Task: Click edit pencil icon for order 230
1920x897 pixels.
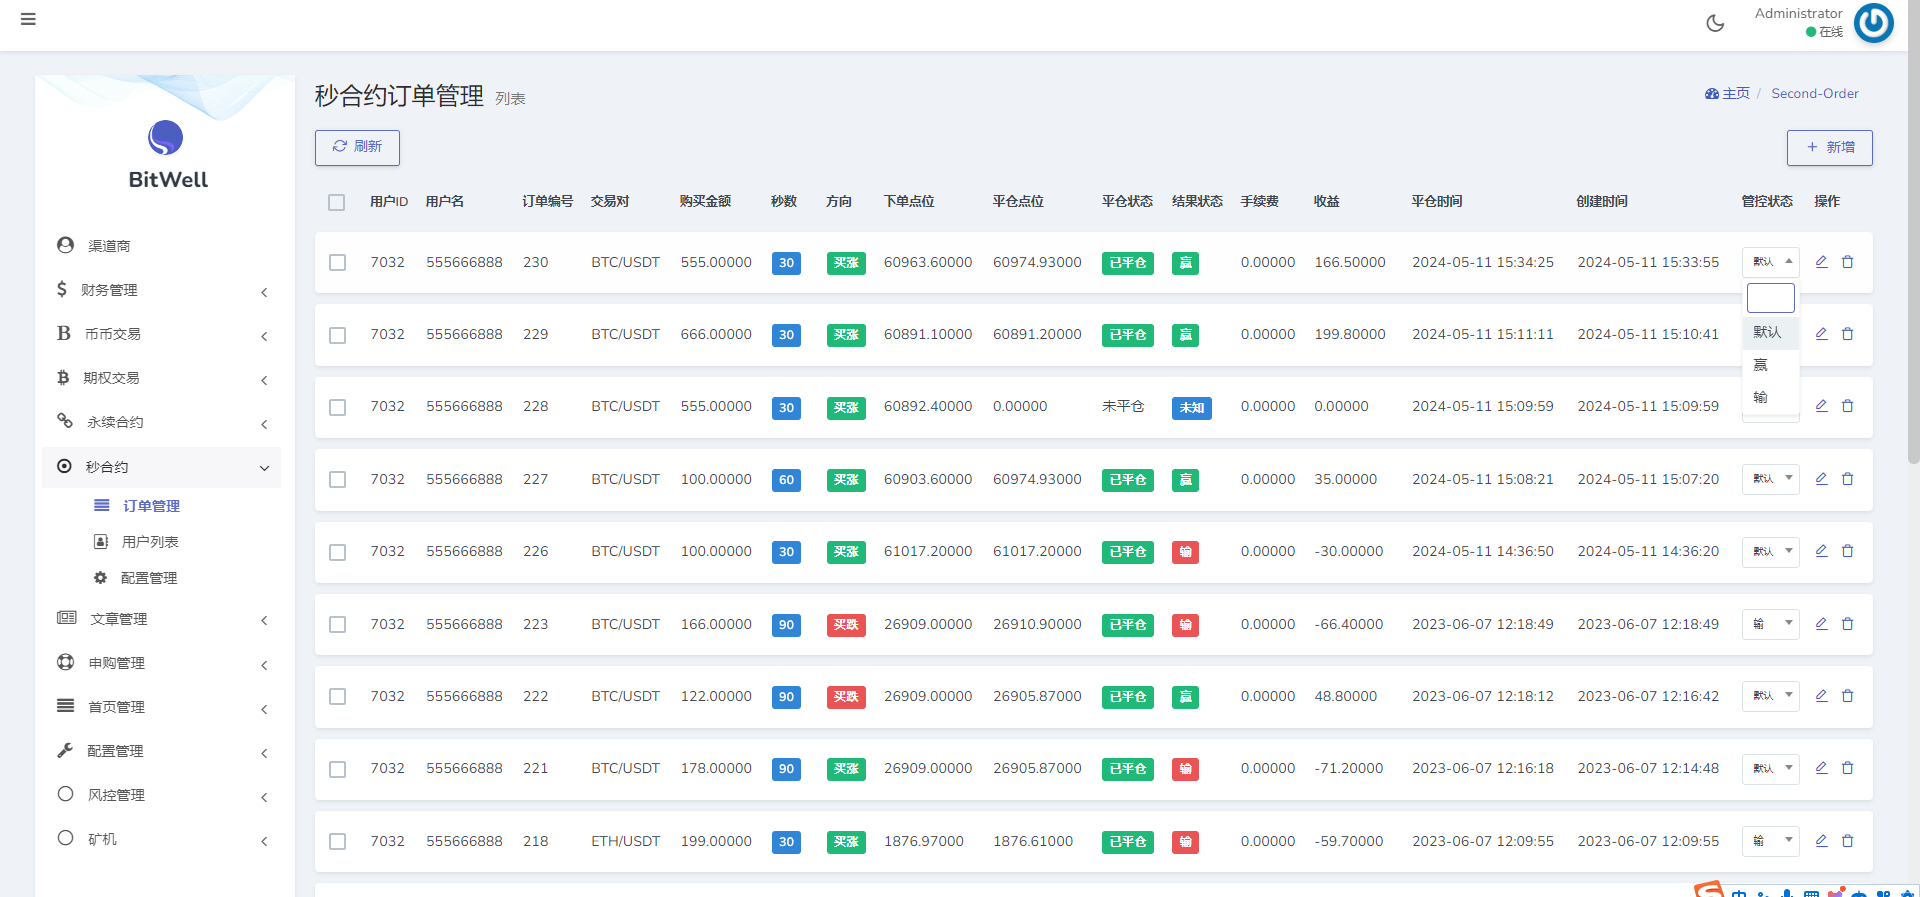Action: [x=1821, y=262]
